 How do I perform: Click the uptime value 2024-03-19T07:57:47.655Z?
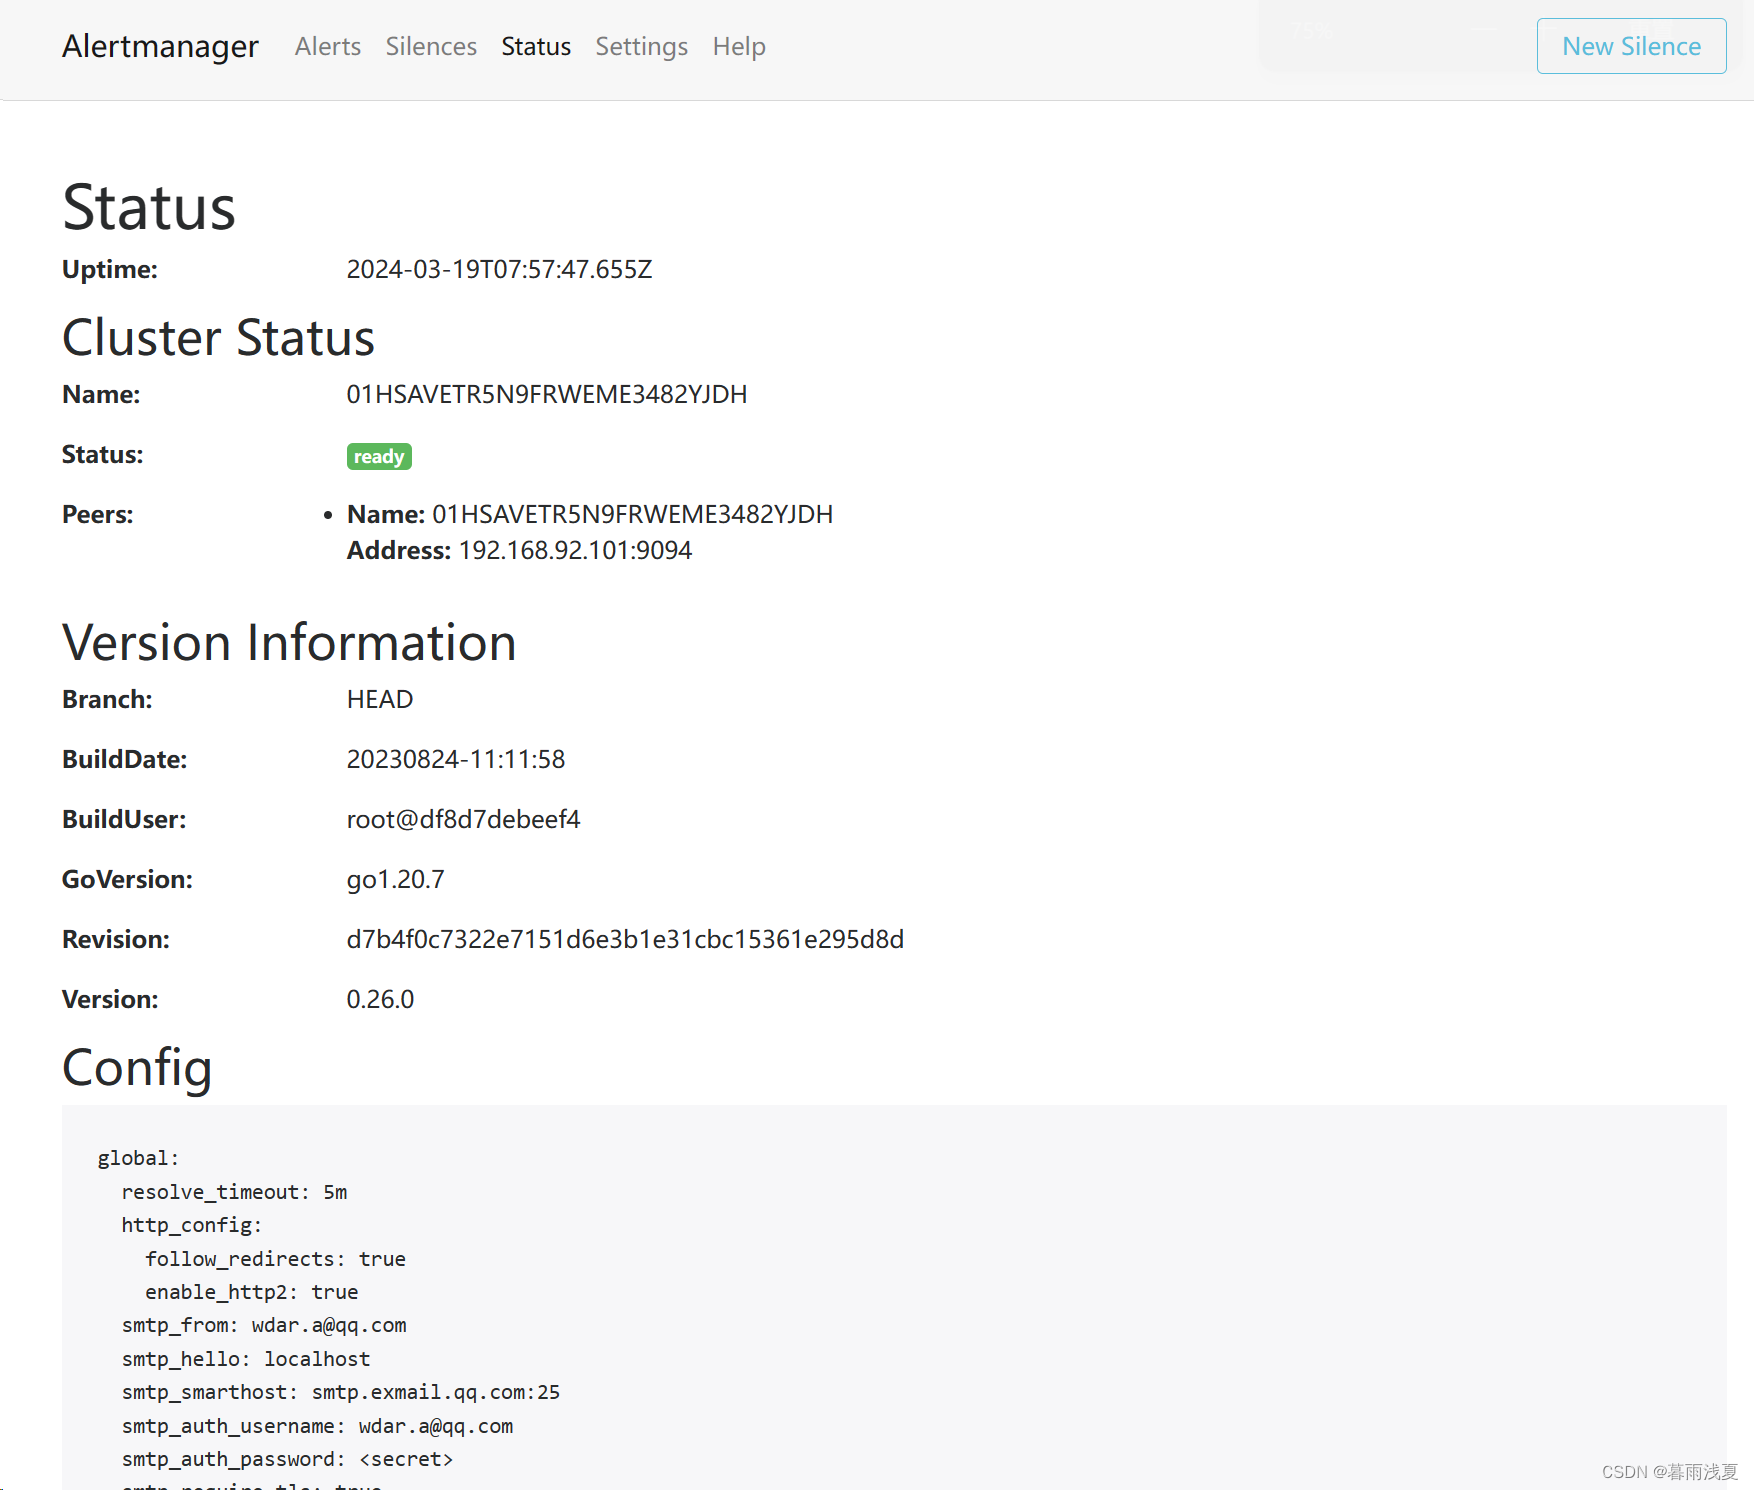pyautogui.click(x=499, y=269)
